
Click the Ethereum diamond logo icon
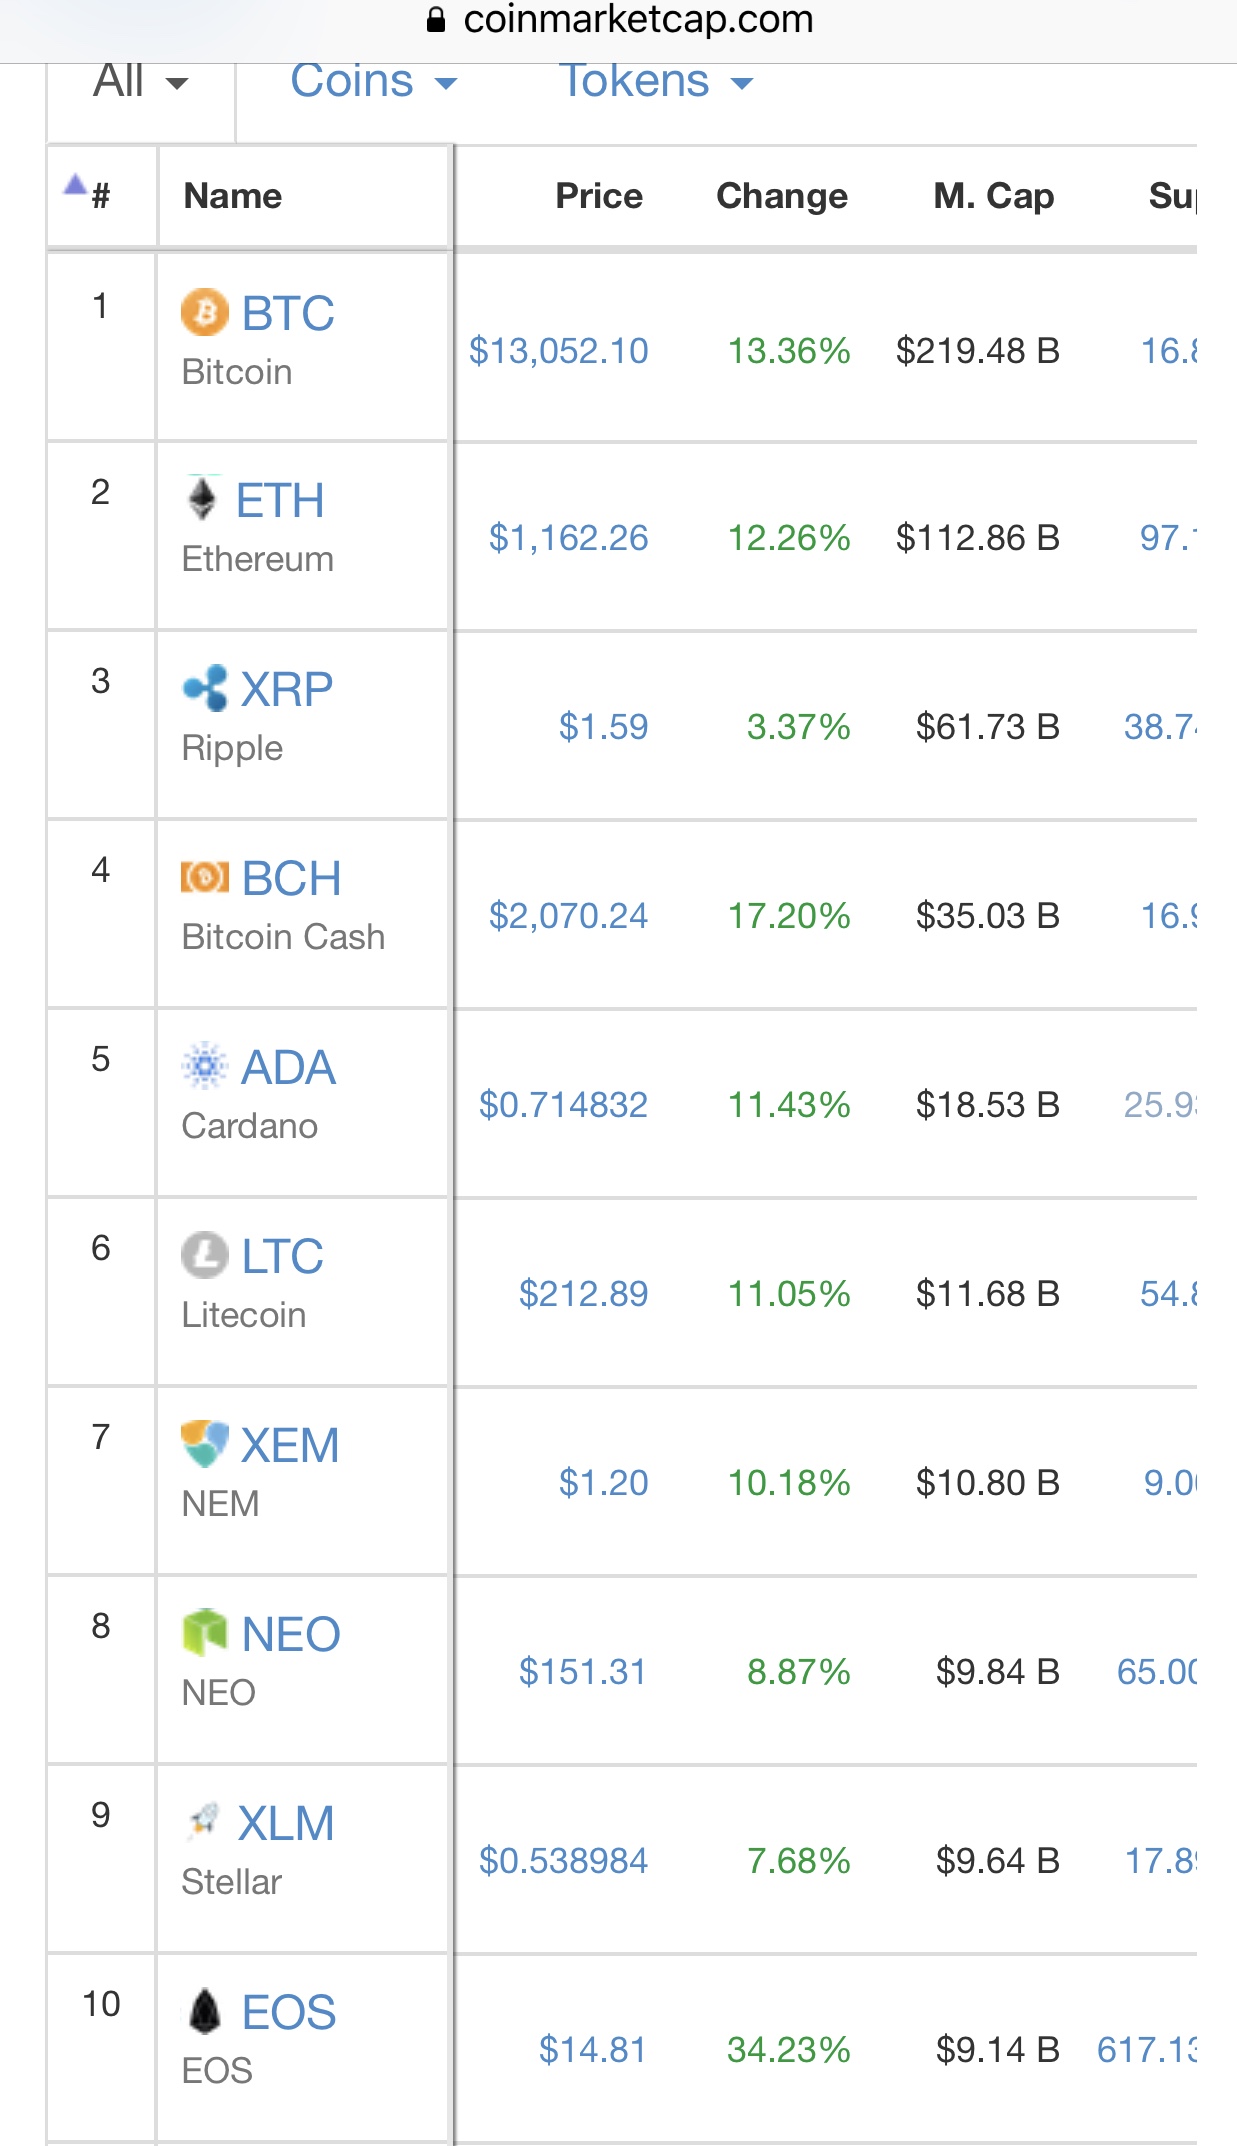203,499
